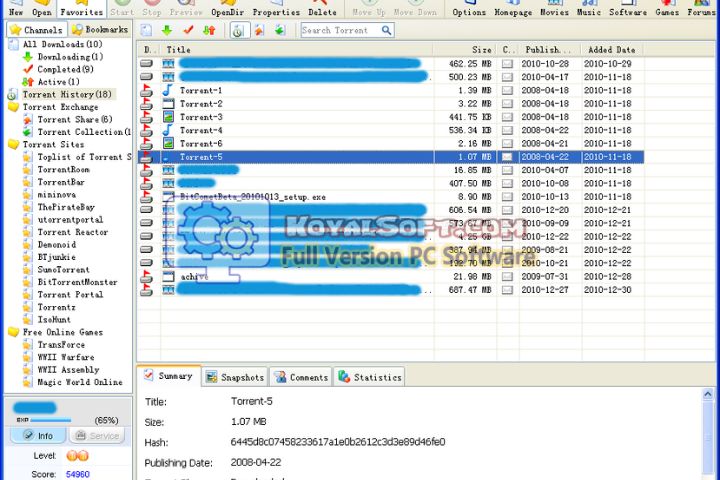Click the Info button in user panel
This screenshot has height=480, width=720.
(x=38, y=435)
